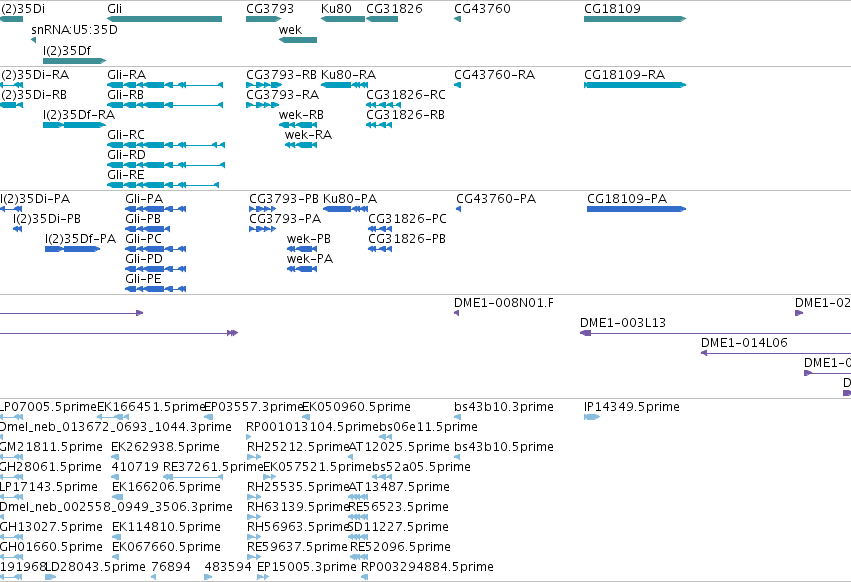
Task: Click the l(2)35Df-RA transcript label
Action: coord(79,115)
